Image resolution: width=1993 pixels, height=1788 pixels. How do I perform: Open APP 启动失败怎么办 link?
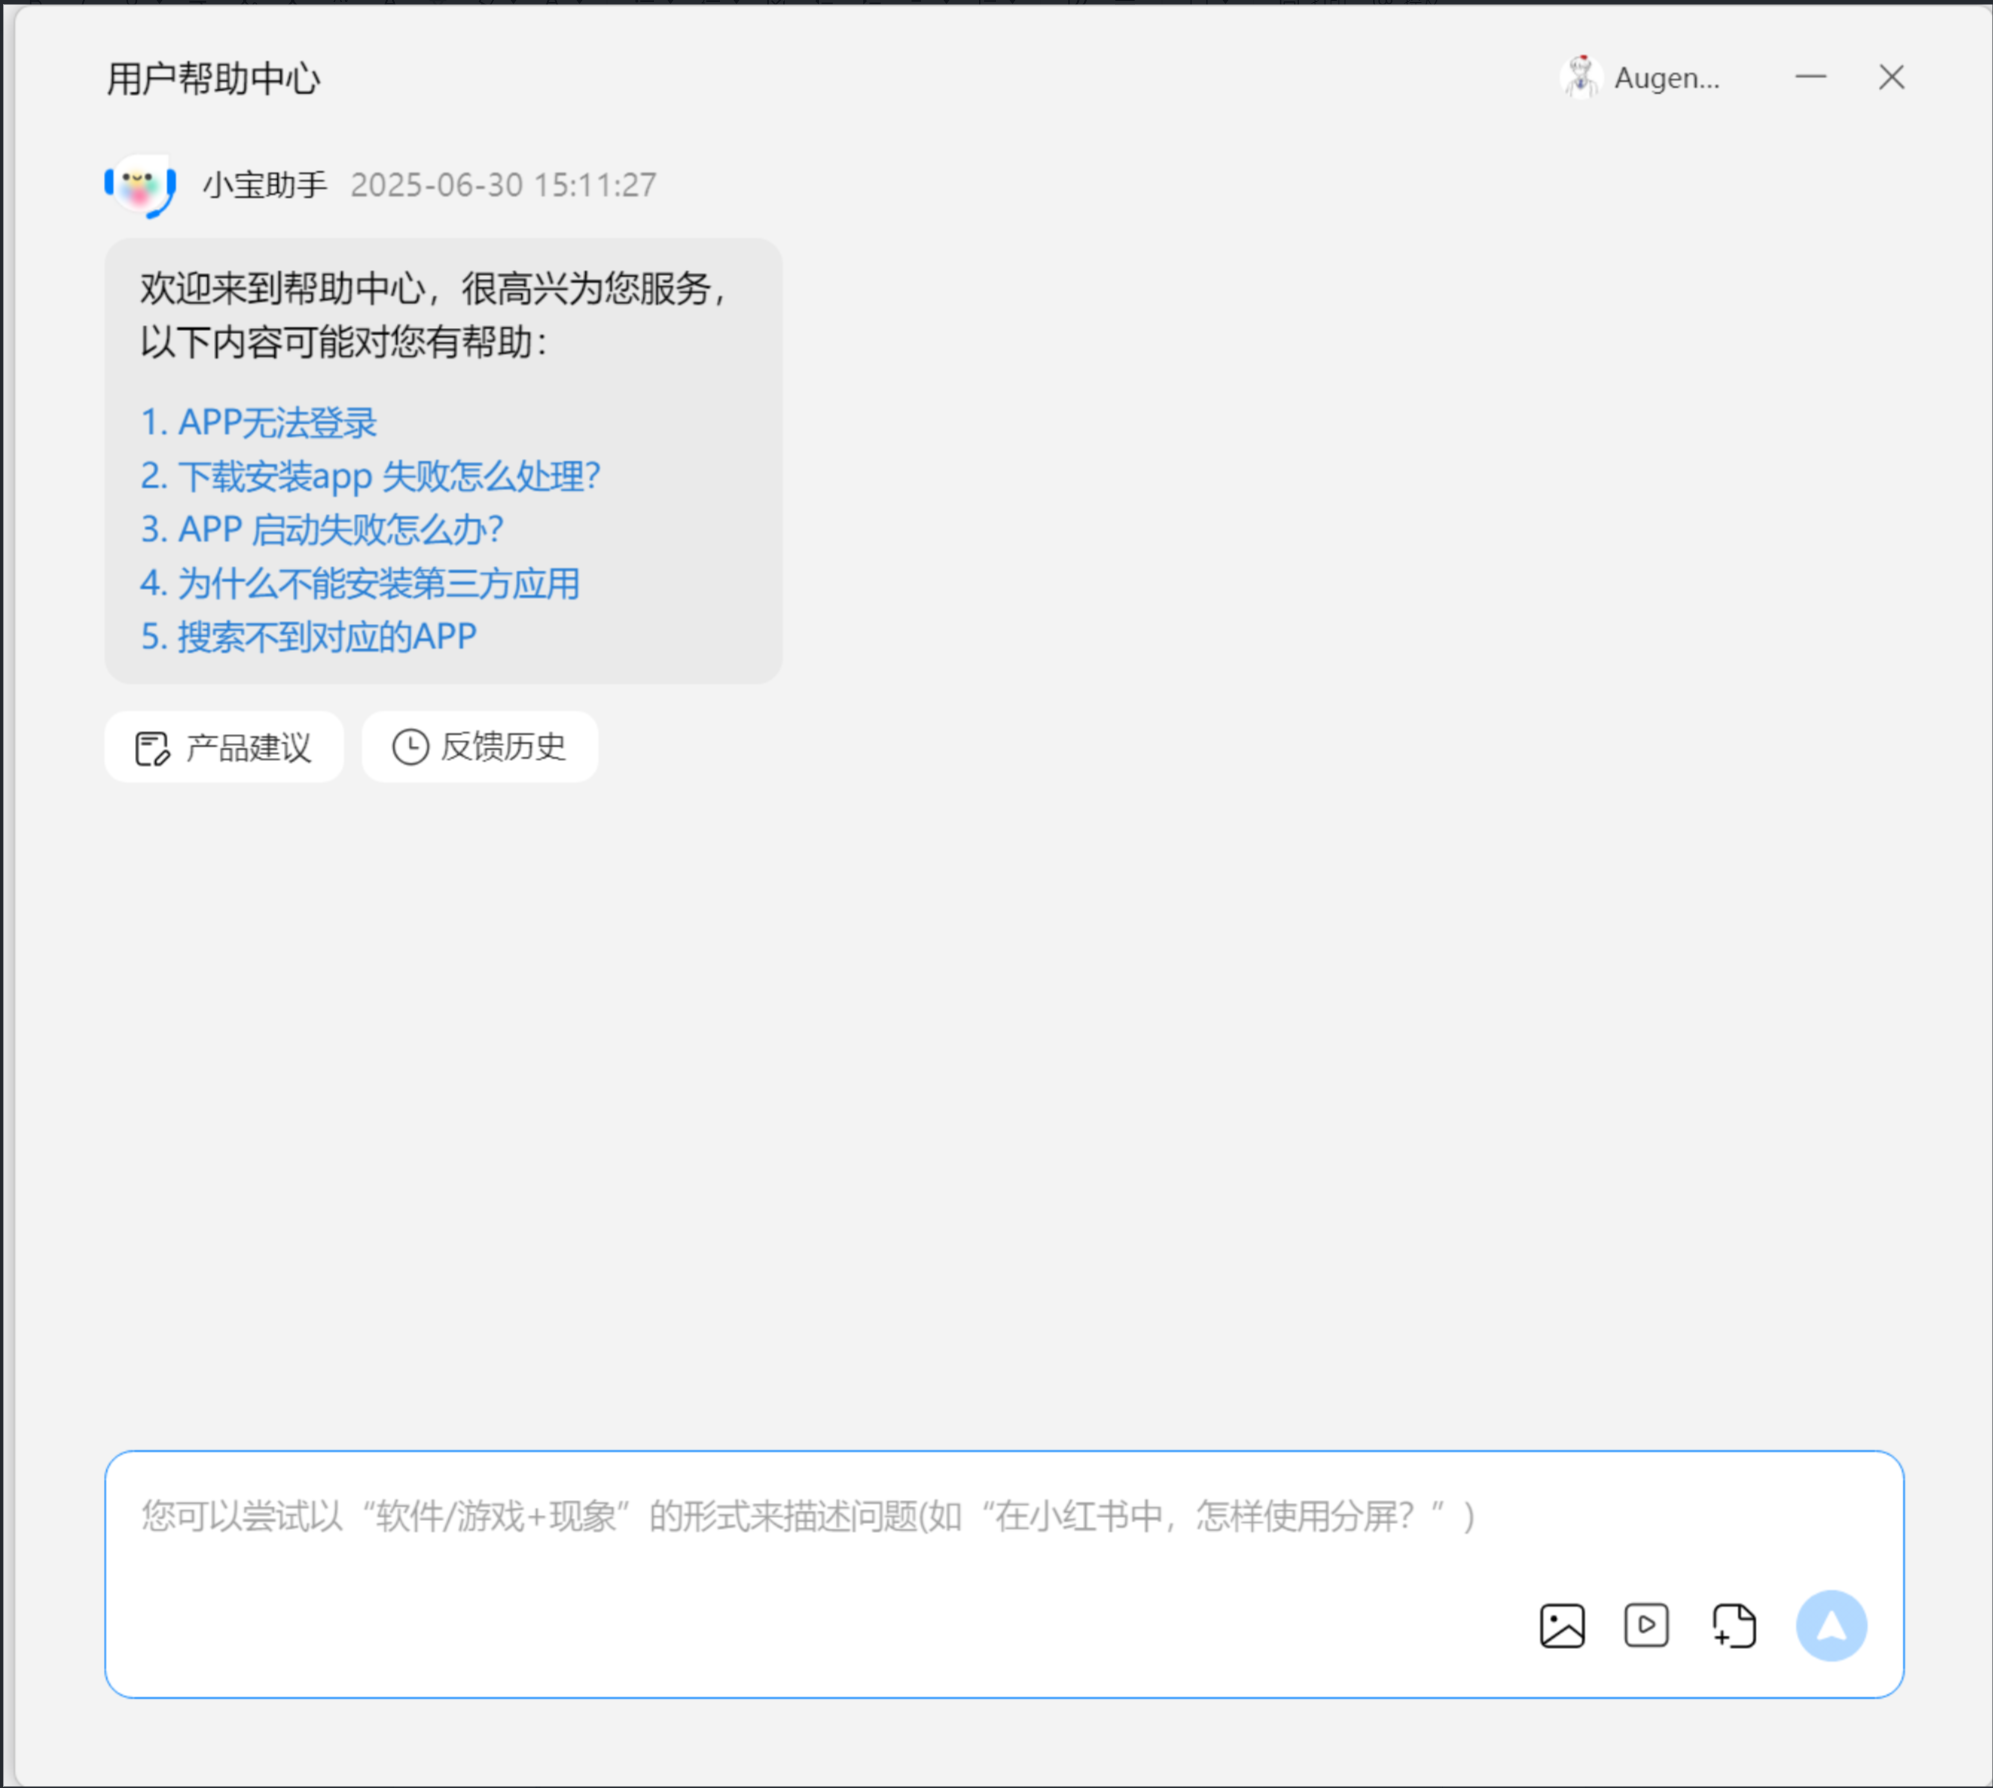tap(322, 529)
